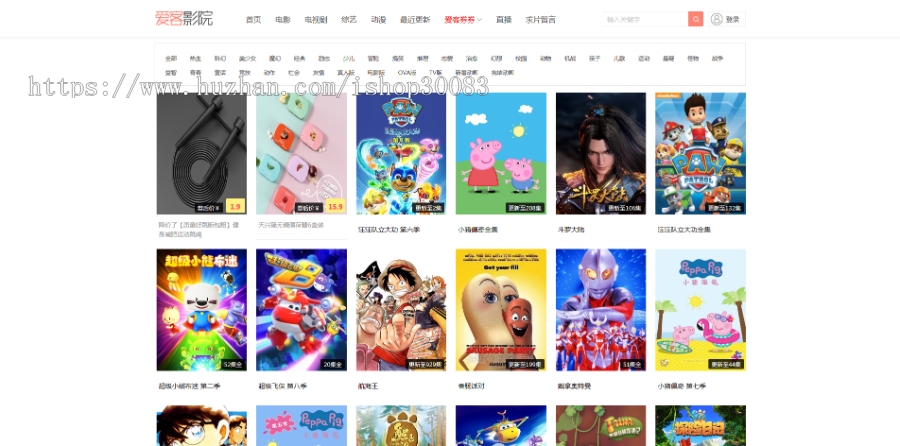
Task: Select the 美少女 category filter
Action: point(247,59)
